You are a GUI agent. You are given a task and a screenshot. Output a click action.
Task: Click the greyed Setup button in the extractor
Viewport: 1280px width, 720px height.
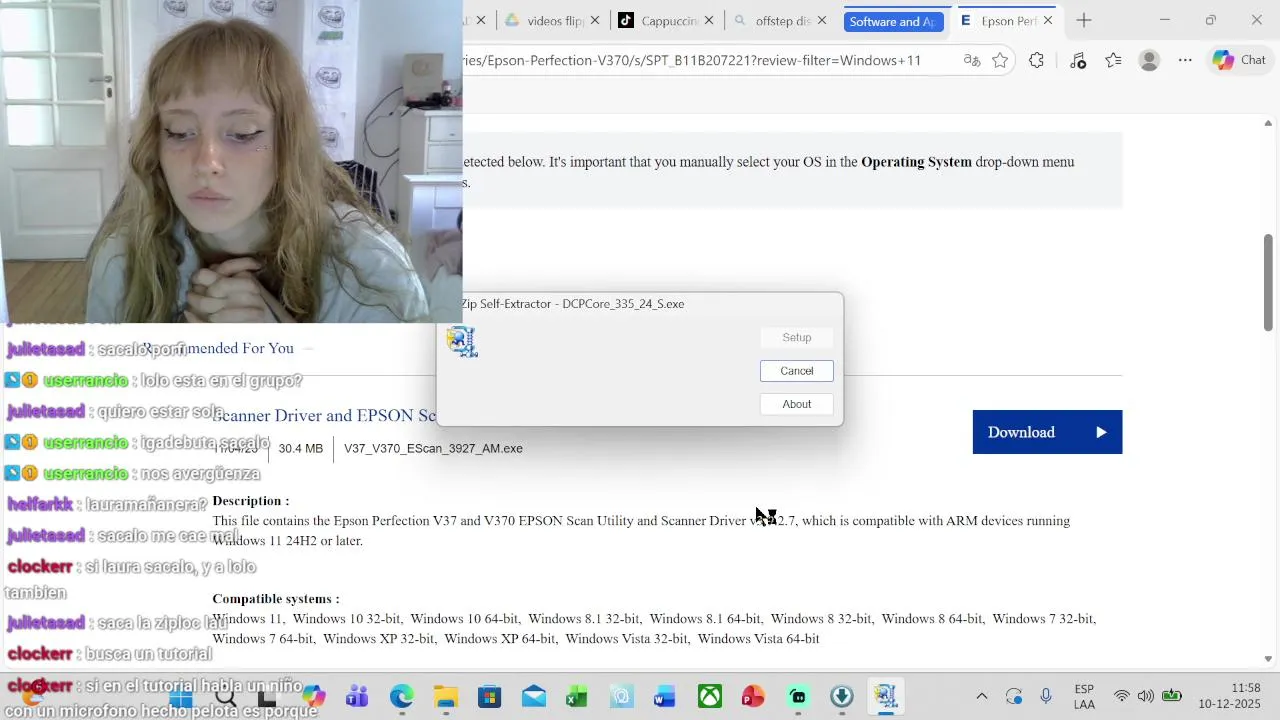click(x=797, y=338)
